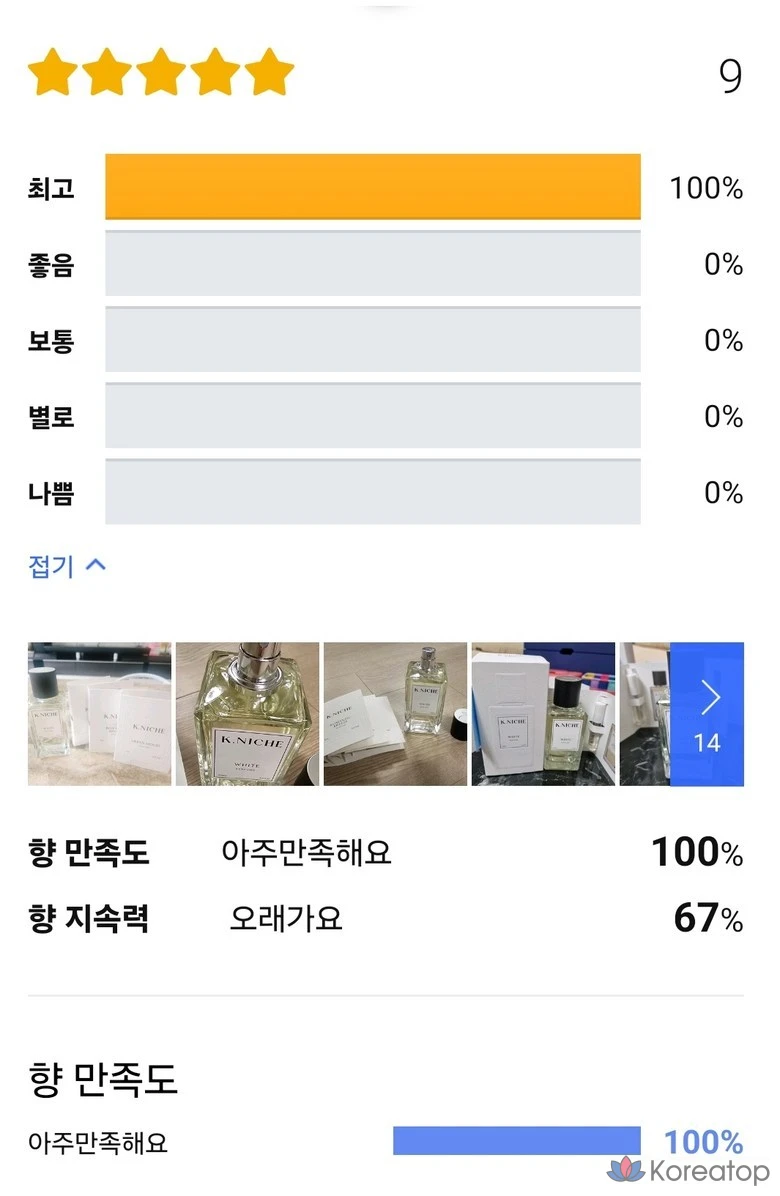Open the photo with the white box
This screenshot has width=780, height=1196.
coord(543,714)
